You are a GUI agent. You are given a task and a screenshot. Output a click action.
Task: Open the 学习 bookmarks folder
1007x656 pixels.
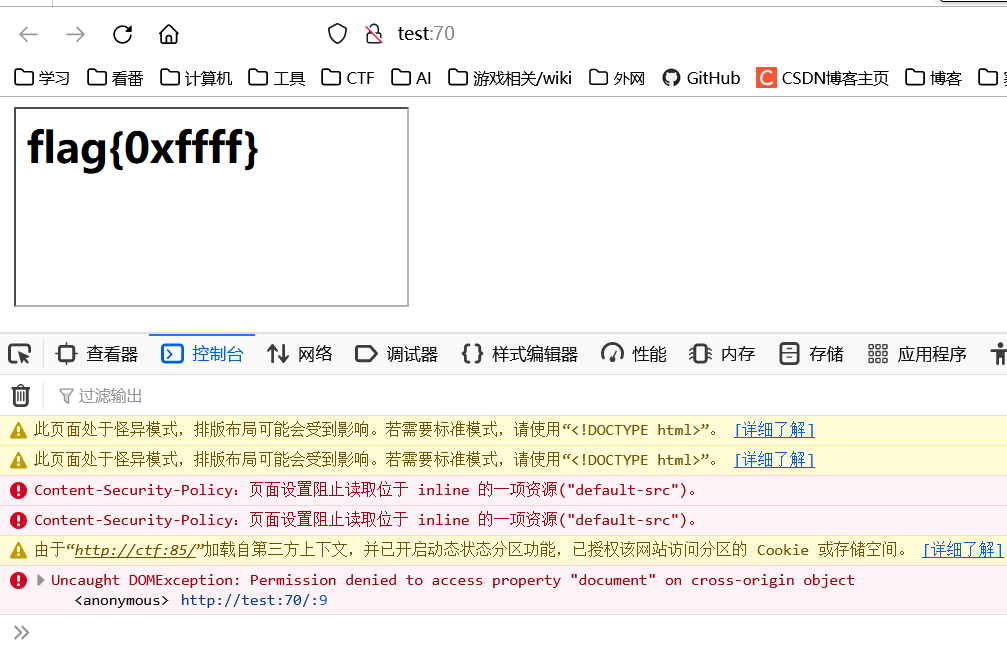coord(42,78)
